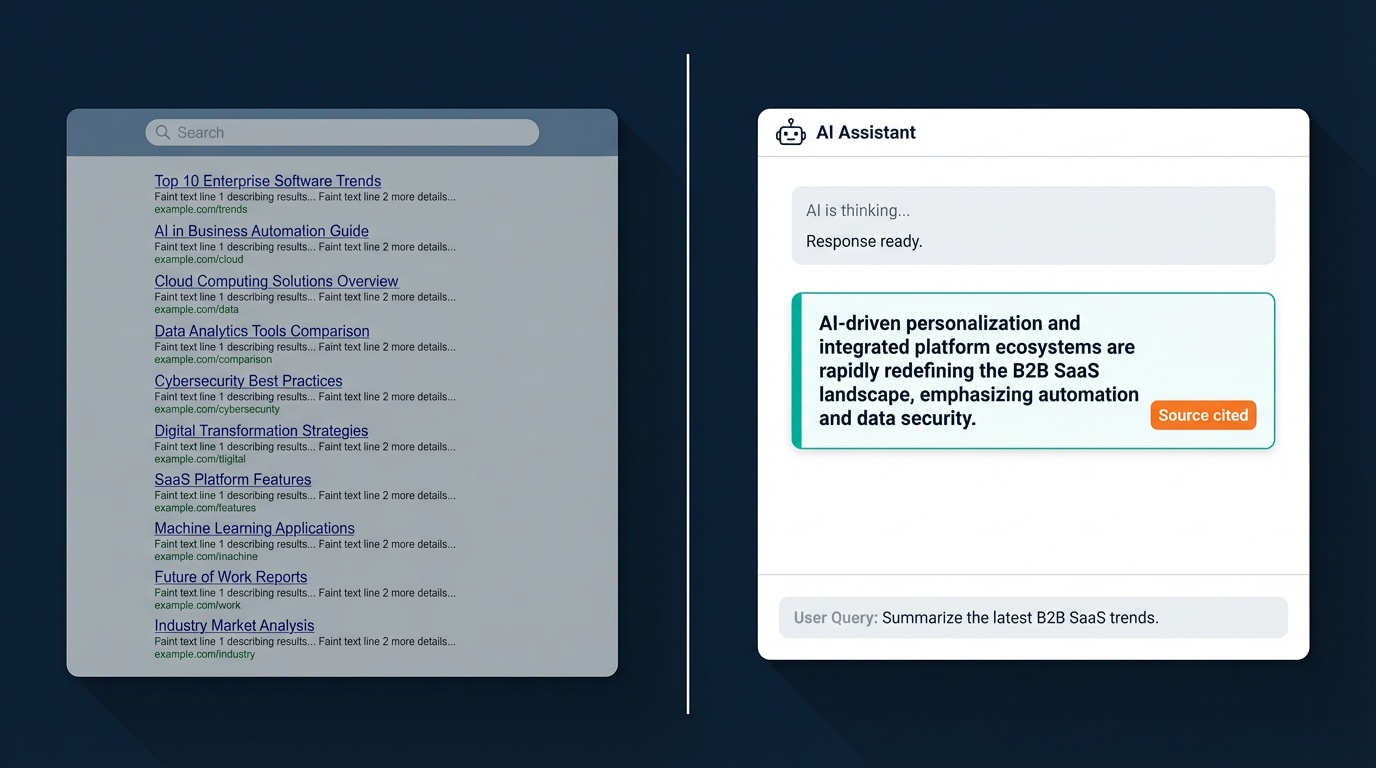
Task: Click the User Query input area
Action: tap(1033, 617)
